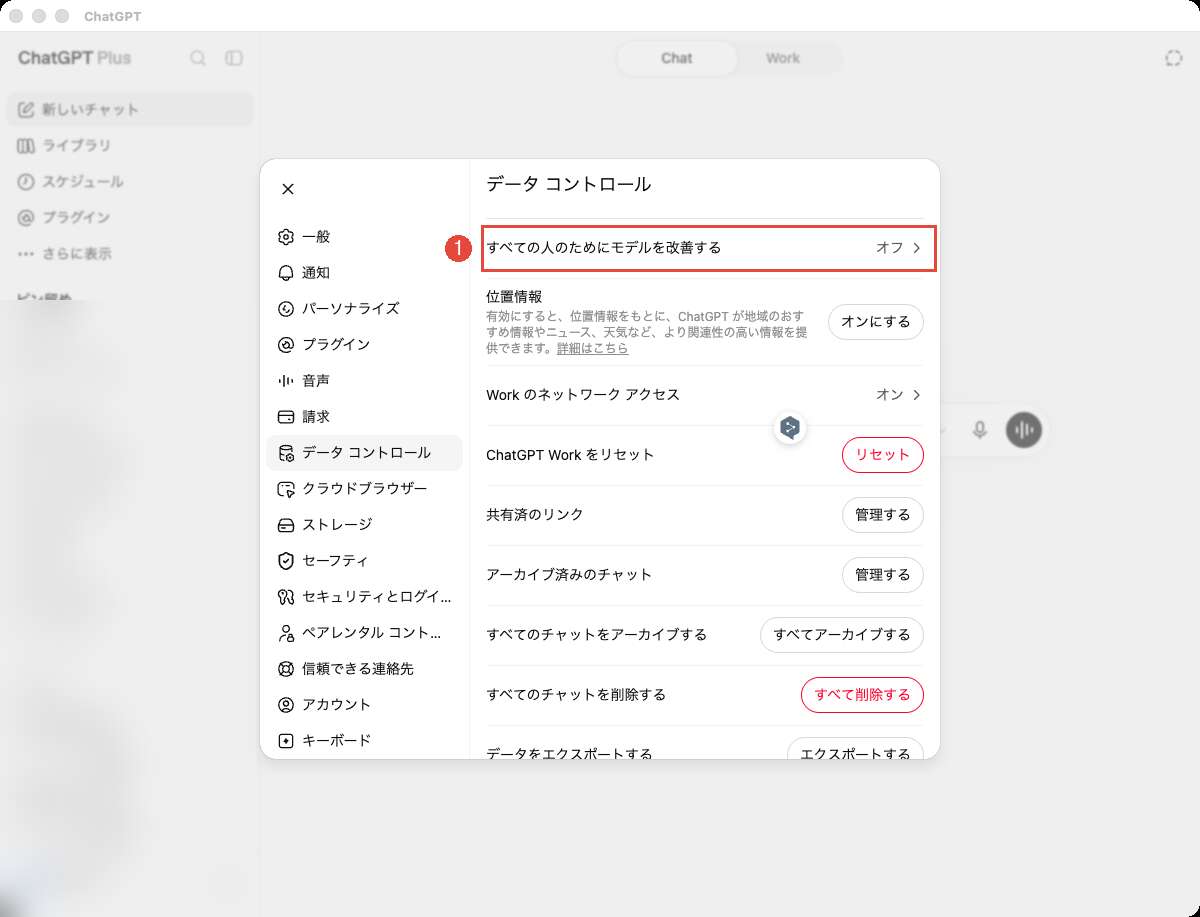This screenshot has width=1200, height=917.
Task: Click the データ コントロール heading
Action: [x=568, y=184]
